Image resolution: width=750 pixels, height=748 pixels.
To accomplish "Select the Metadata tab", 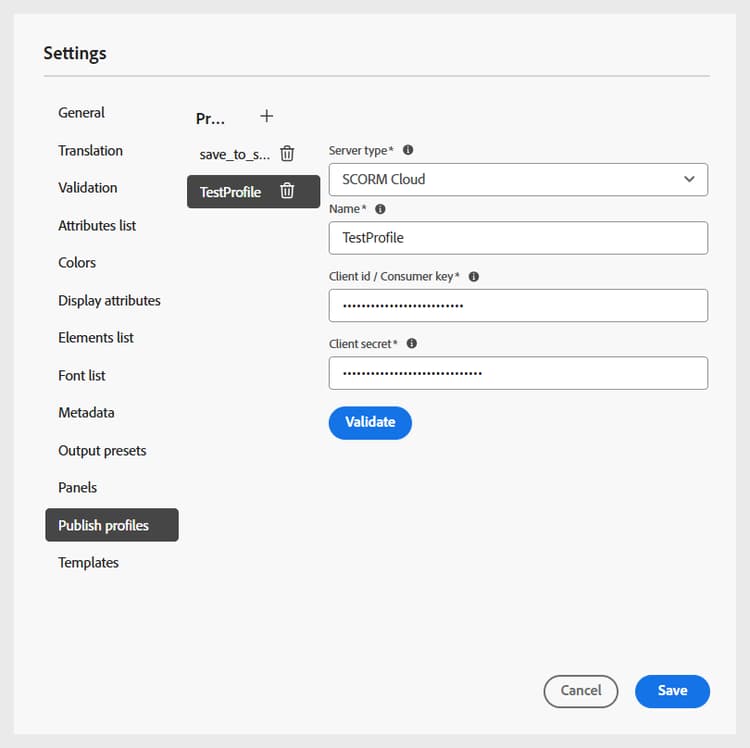I will coord(86,413).
